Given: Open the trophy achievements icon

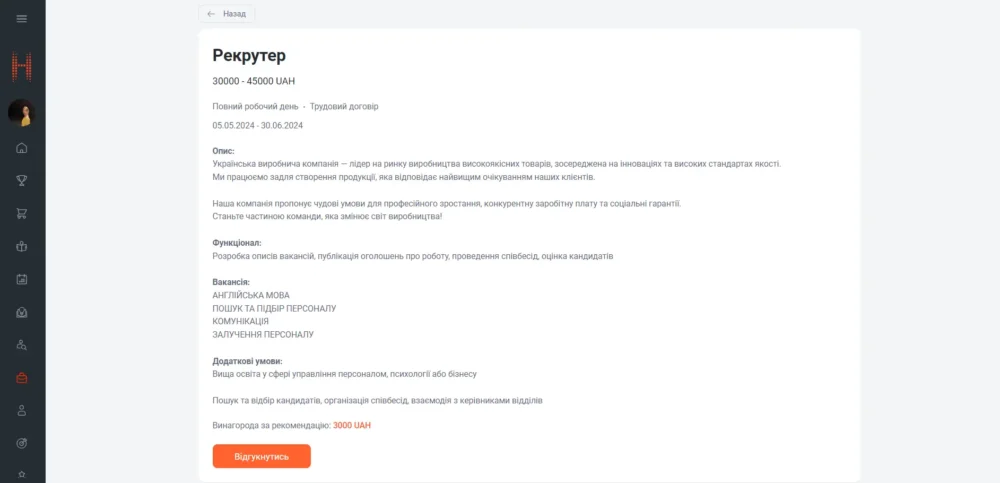Looking at the screenshot, I should 22,181.
